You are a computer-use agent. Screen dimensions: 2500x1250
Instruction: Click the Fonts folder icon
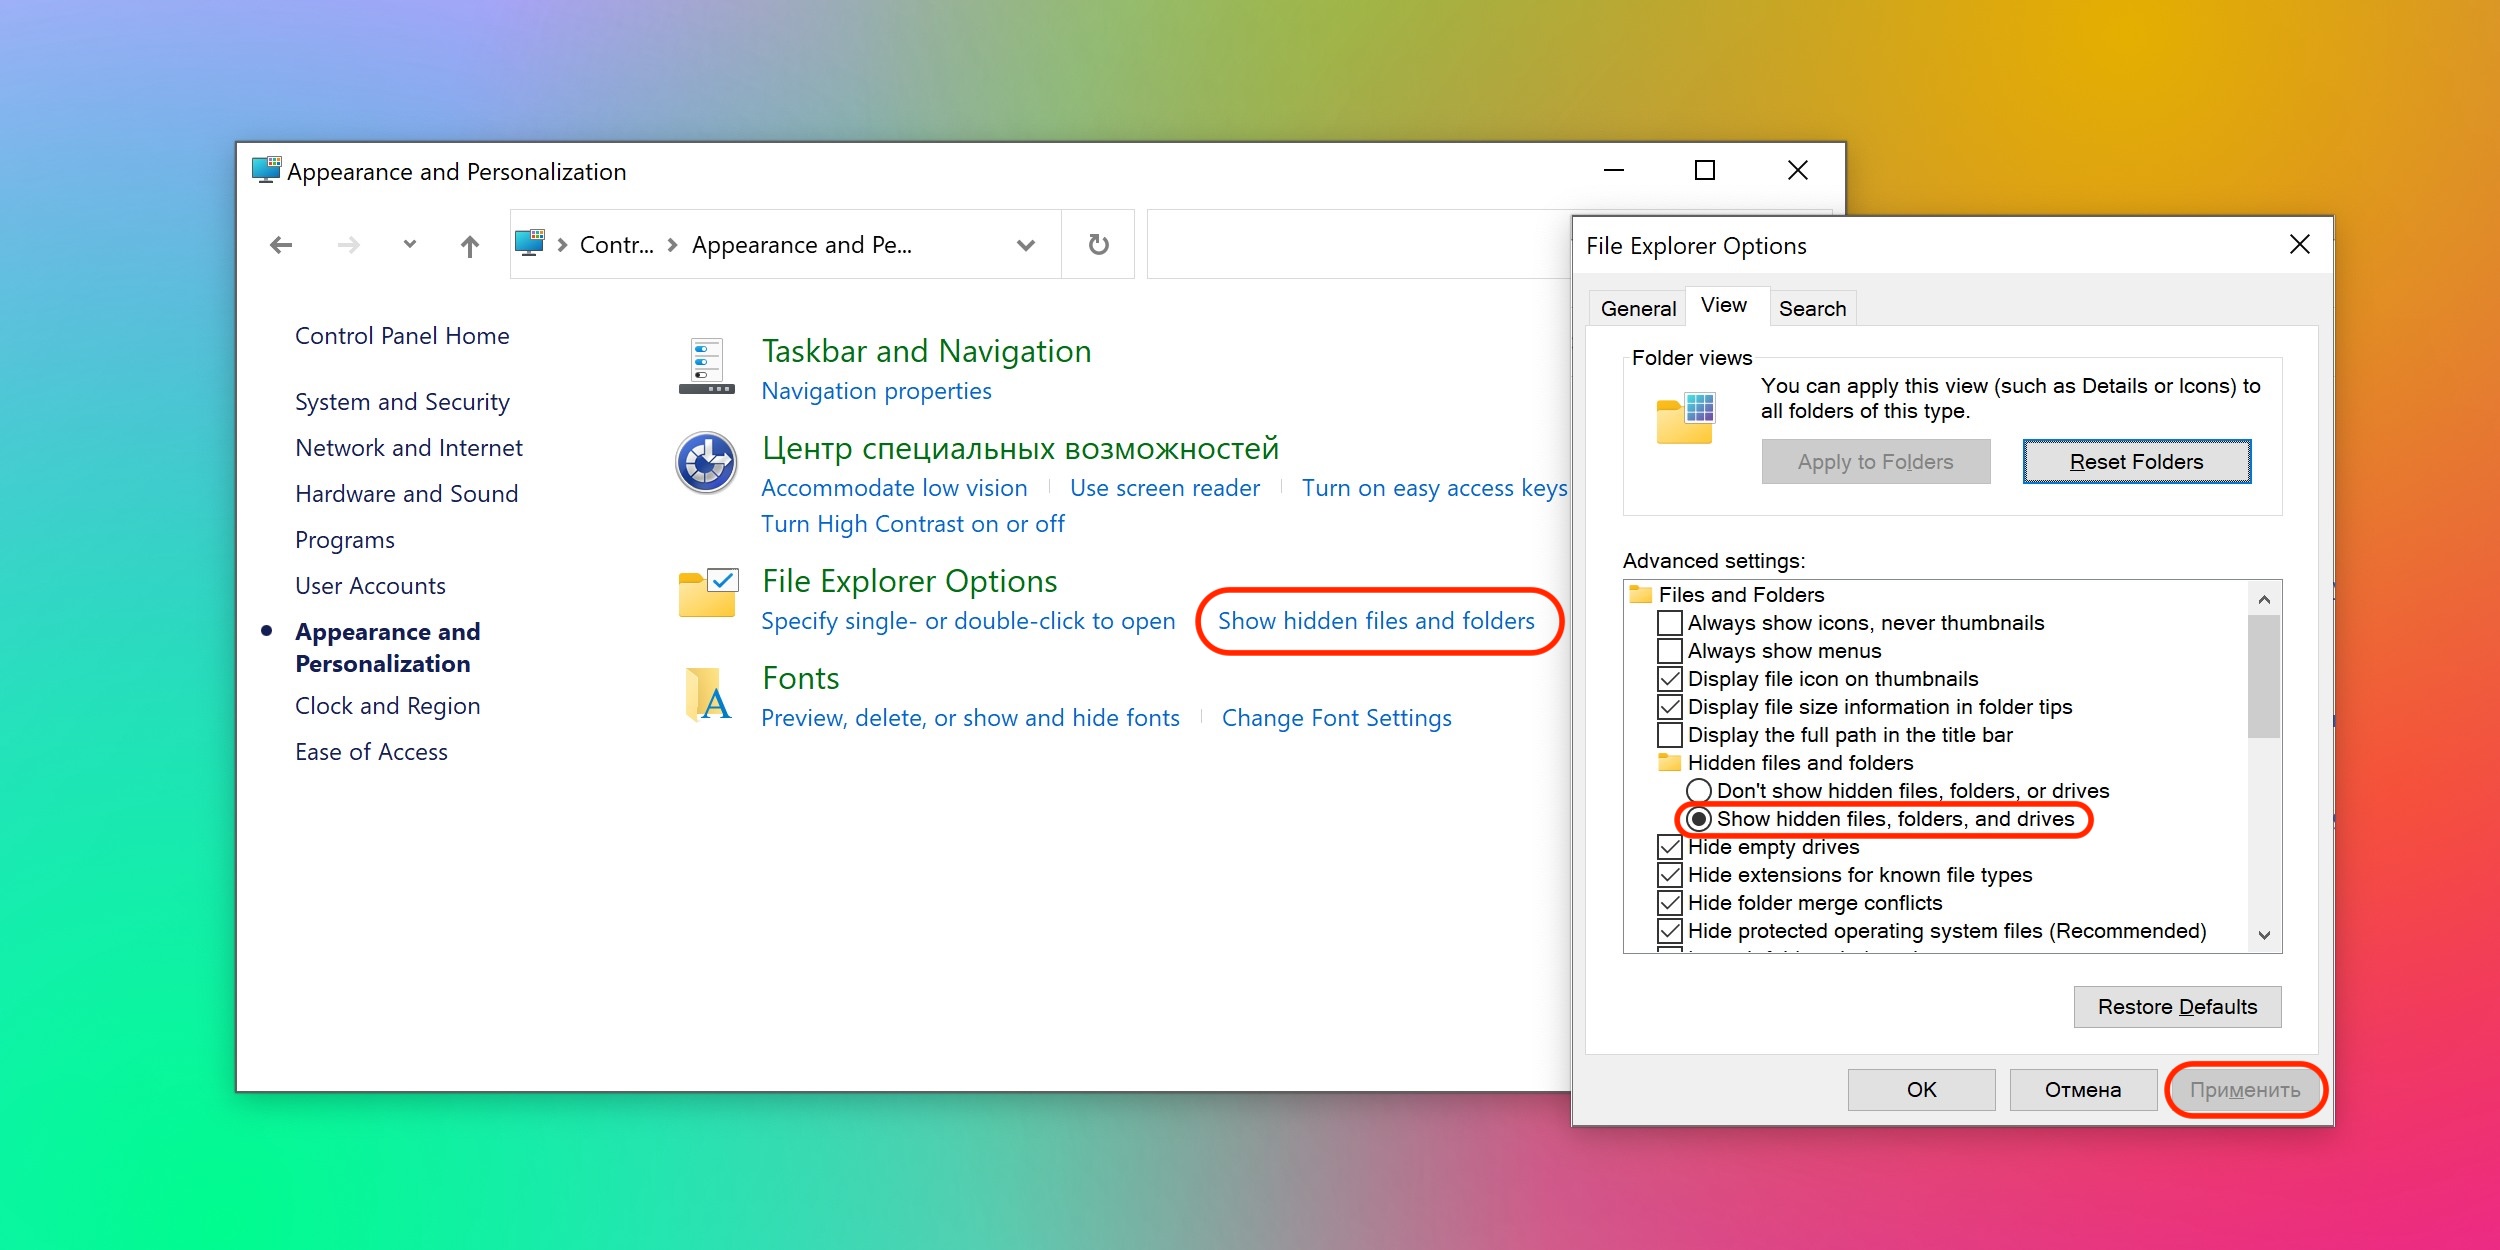tap(708, 694)
